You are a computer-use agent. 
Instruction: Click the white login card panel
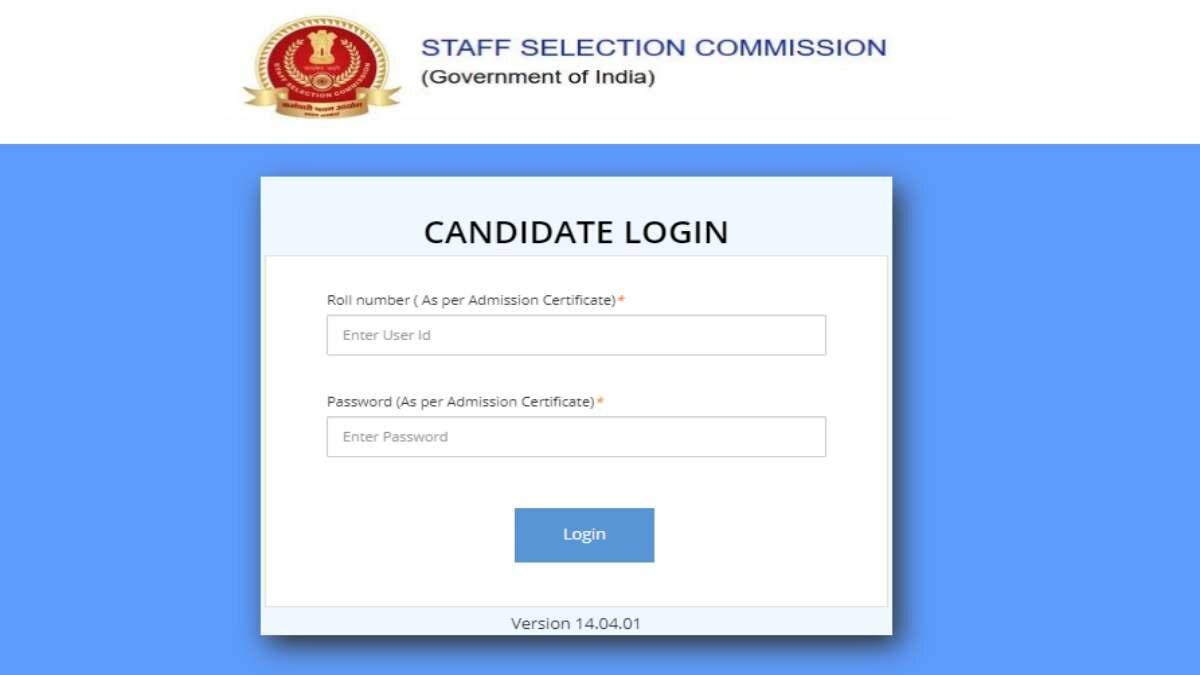click(x=576, y=480)
